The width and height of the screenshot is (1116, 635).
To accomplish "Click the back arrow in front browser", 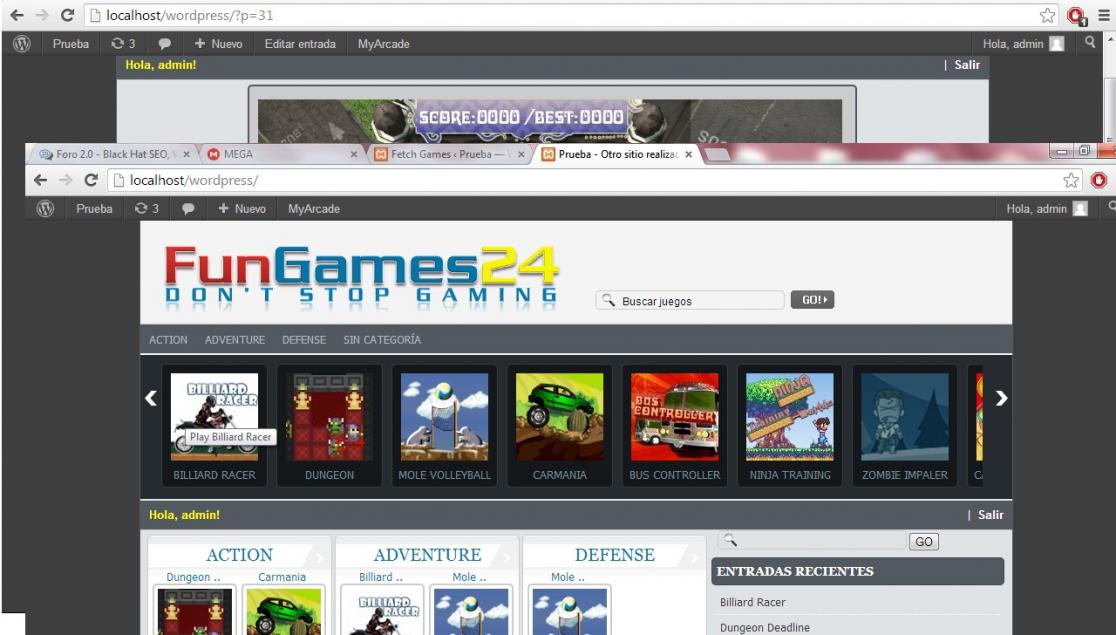I will pos(39,180).
